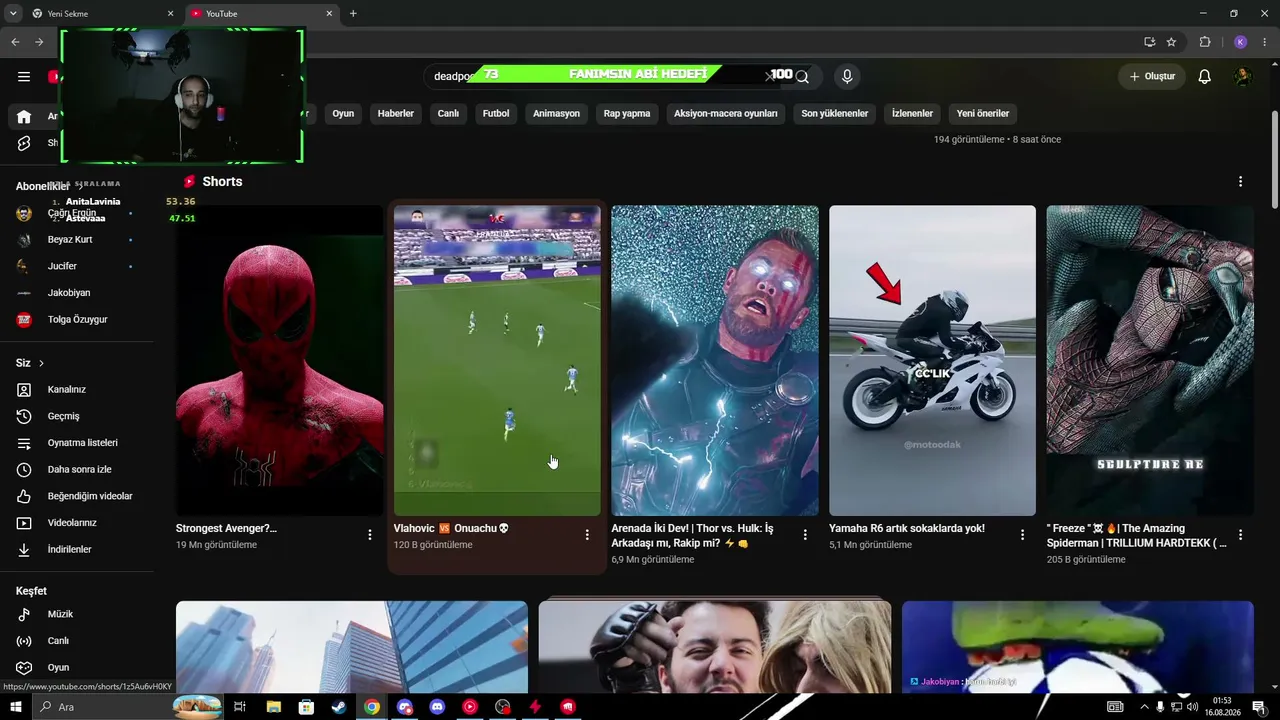
Task: Open Steam from the taskbar
Action: coord(339,707)
